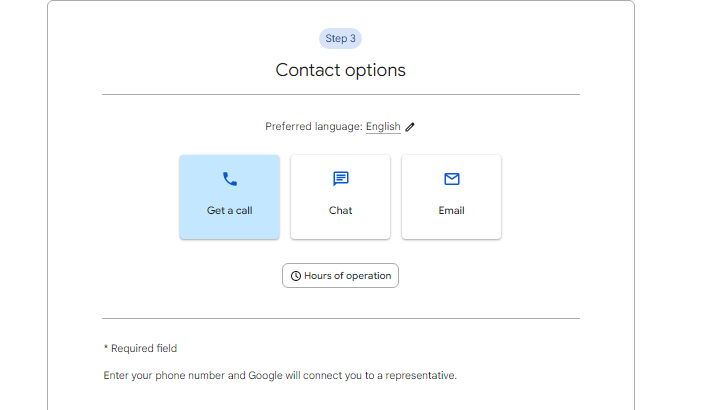711x410 pixels.
Task: Click the Contact options heading
Action: 341,70
